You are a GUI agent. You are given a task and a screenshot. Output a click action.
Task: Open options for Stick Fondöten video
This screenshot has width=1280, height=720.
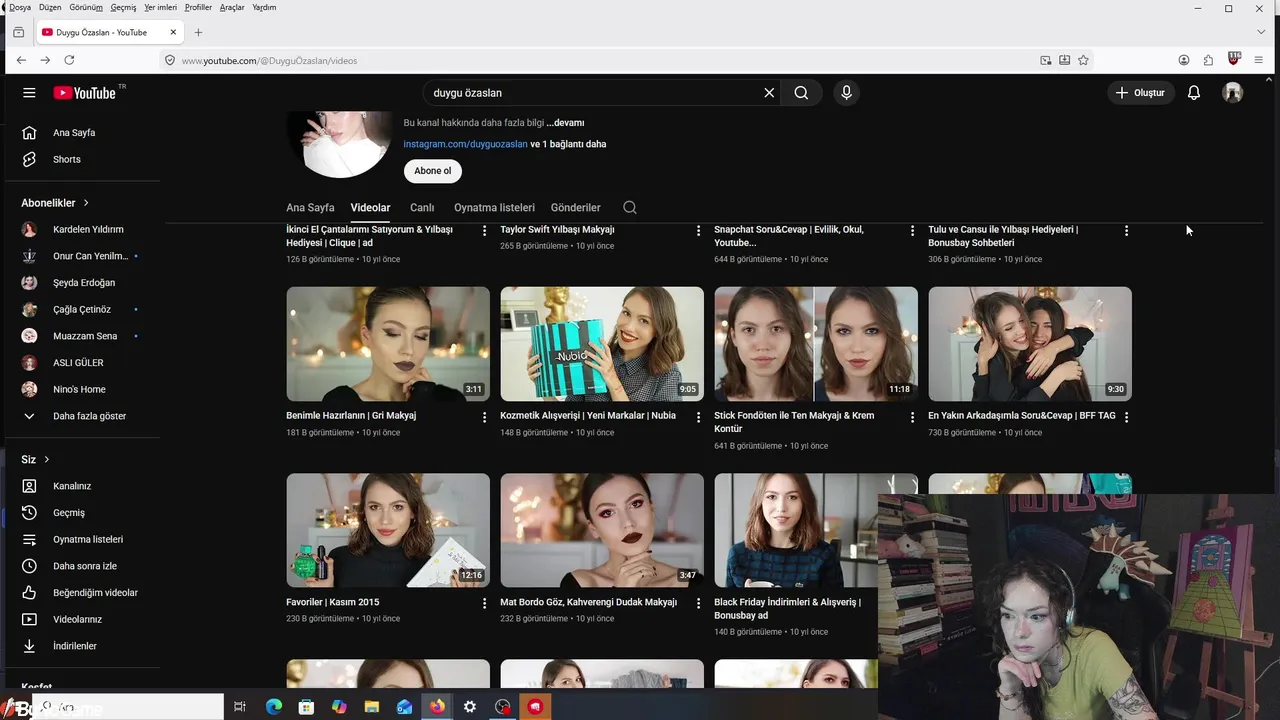click(x=912, y=417)
